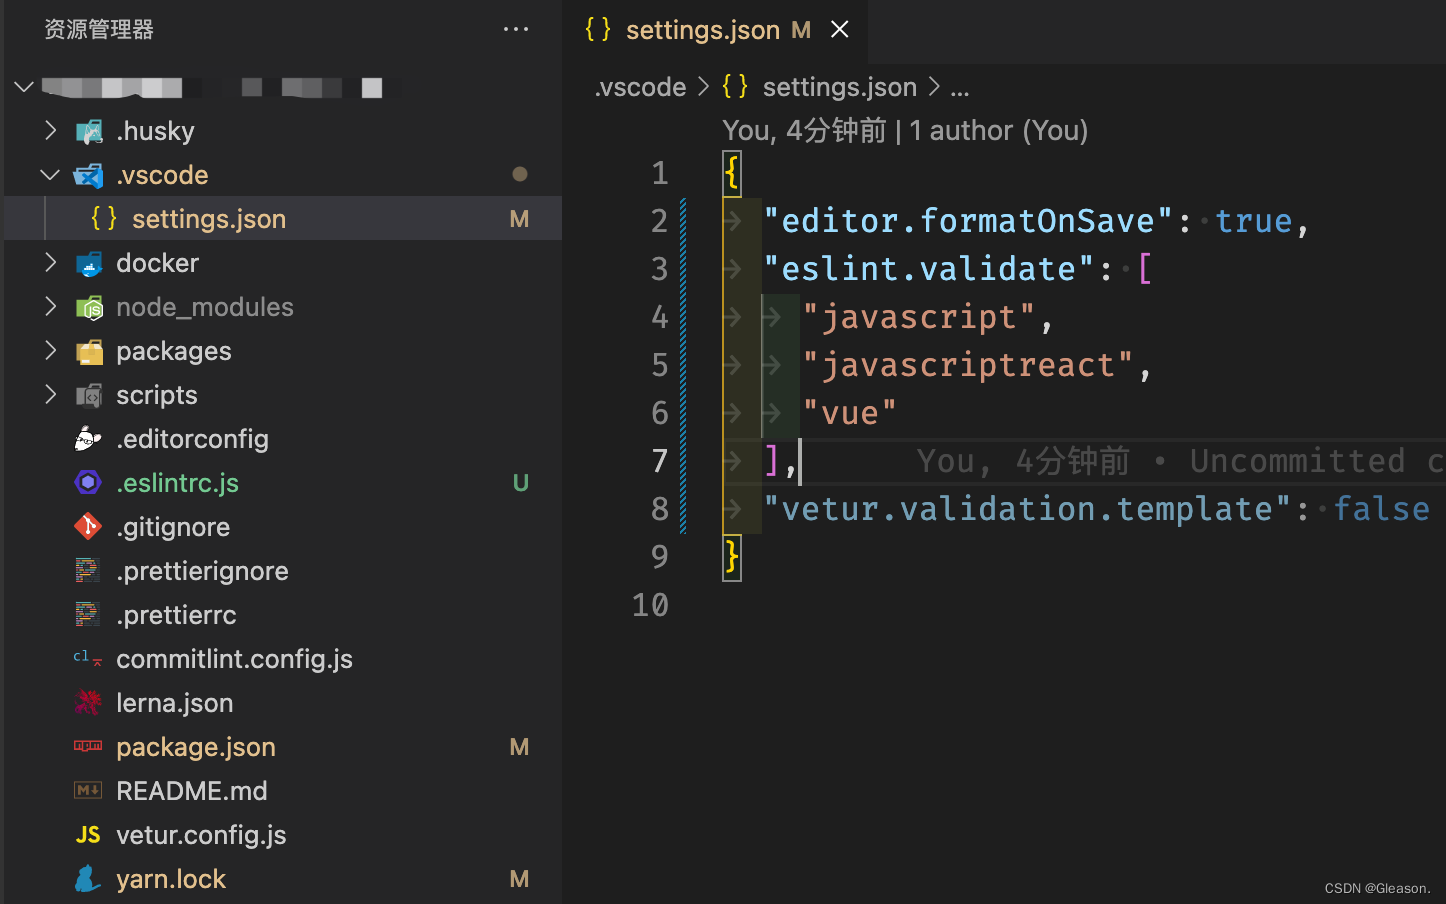Click the JS icon beside vetur.config.js
This screenshot has width=1446, height=904.
88,835
